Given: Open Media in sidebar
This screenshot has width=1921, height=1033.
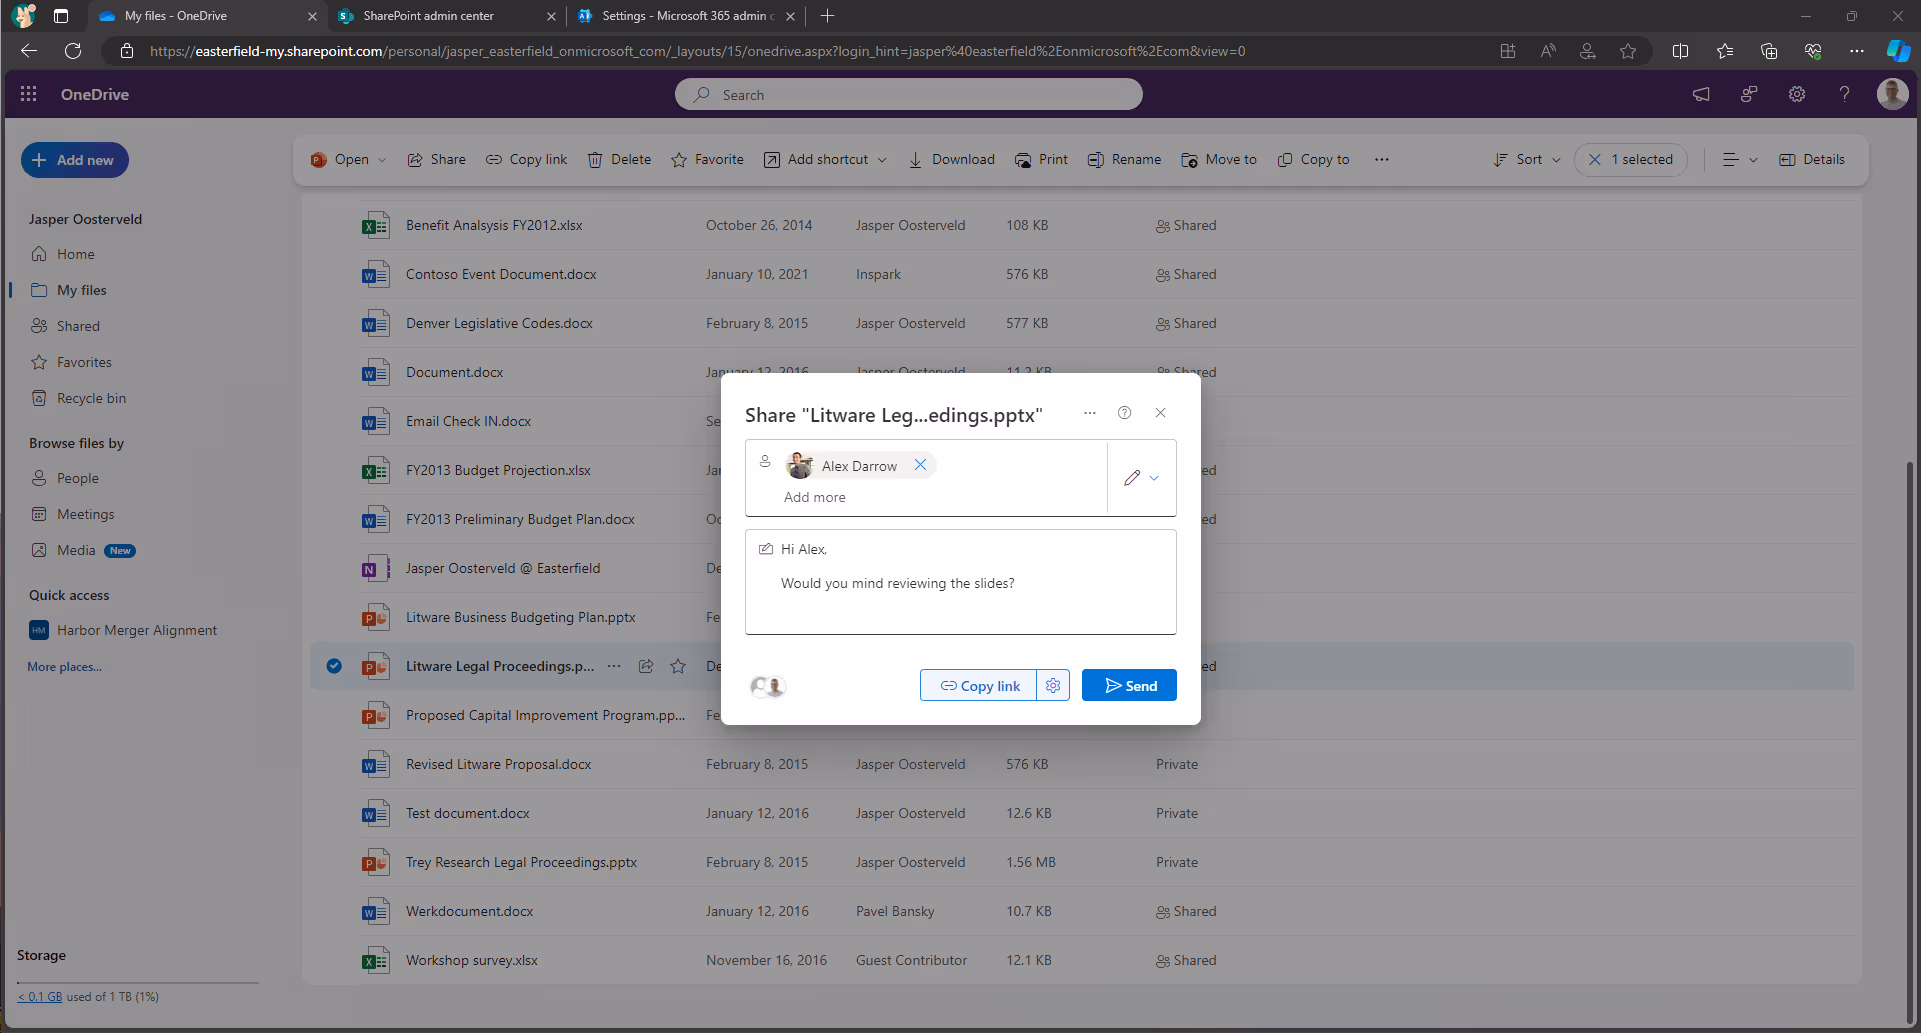Looking at the screenshot, I should [x=76, y=550].
